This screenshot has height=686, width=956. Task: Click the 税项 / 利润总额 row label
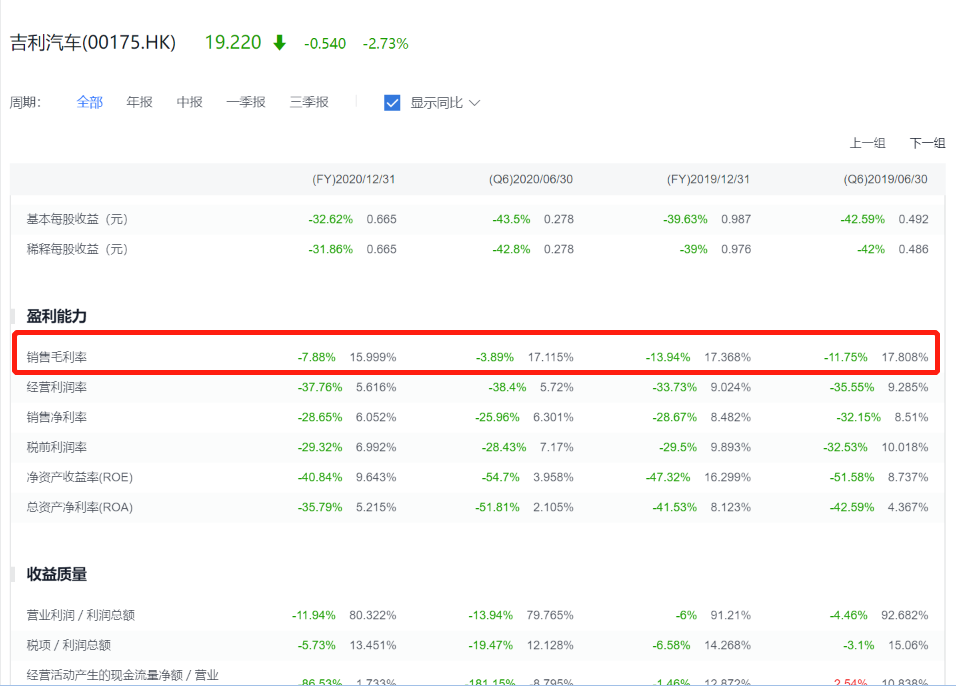69,645
